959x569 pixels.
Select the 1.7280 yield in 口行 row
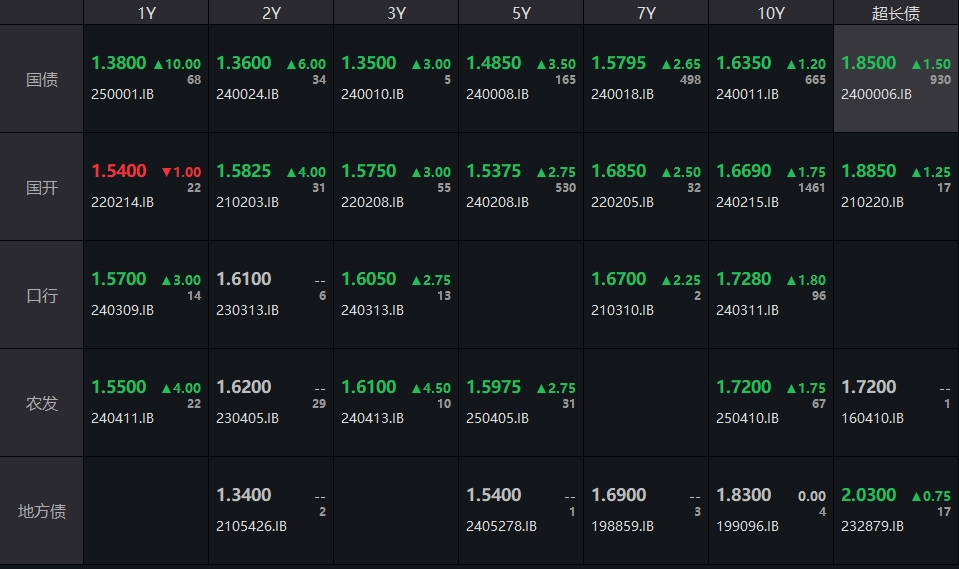point(744,279)
